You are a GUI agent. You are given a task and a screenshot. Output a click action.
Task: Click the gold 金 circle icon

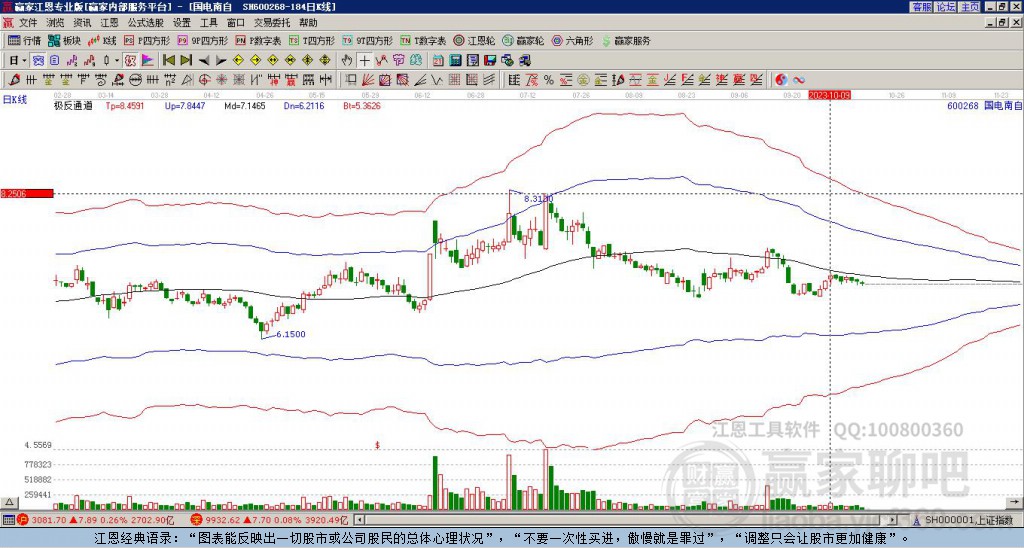click(583, 80)
